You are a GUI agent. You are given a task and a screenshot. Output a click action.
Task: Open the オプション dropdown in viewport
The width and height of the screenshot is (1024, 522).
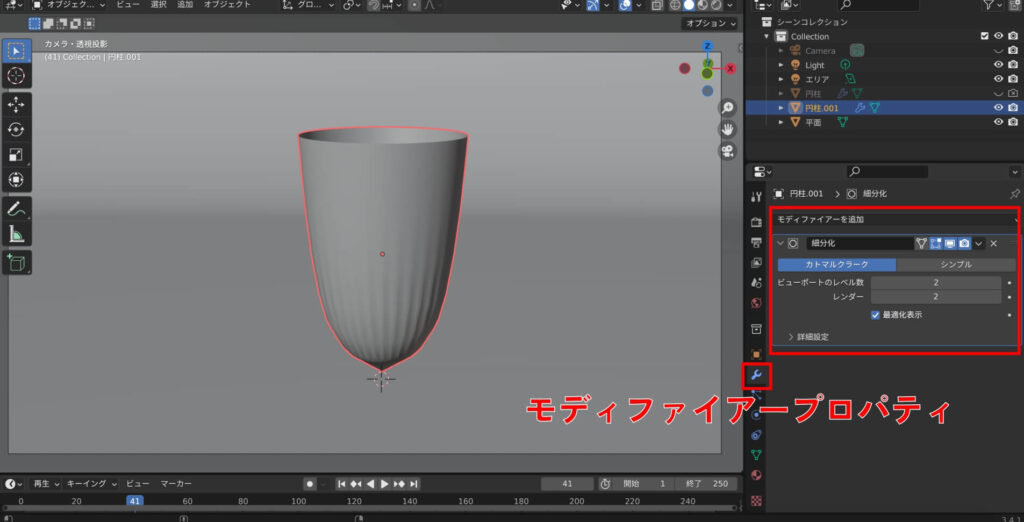(x=709, y=23)
